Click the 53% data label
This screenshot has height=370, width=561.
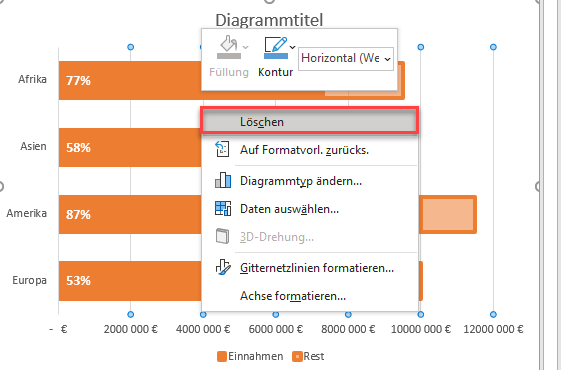(78, 281)
